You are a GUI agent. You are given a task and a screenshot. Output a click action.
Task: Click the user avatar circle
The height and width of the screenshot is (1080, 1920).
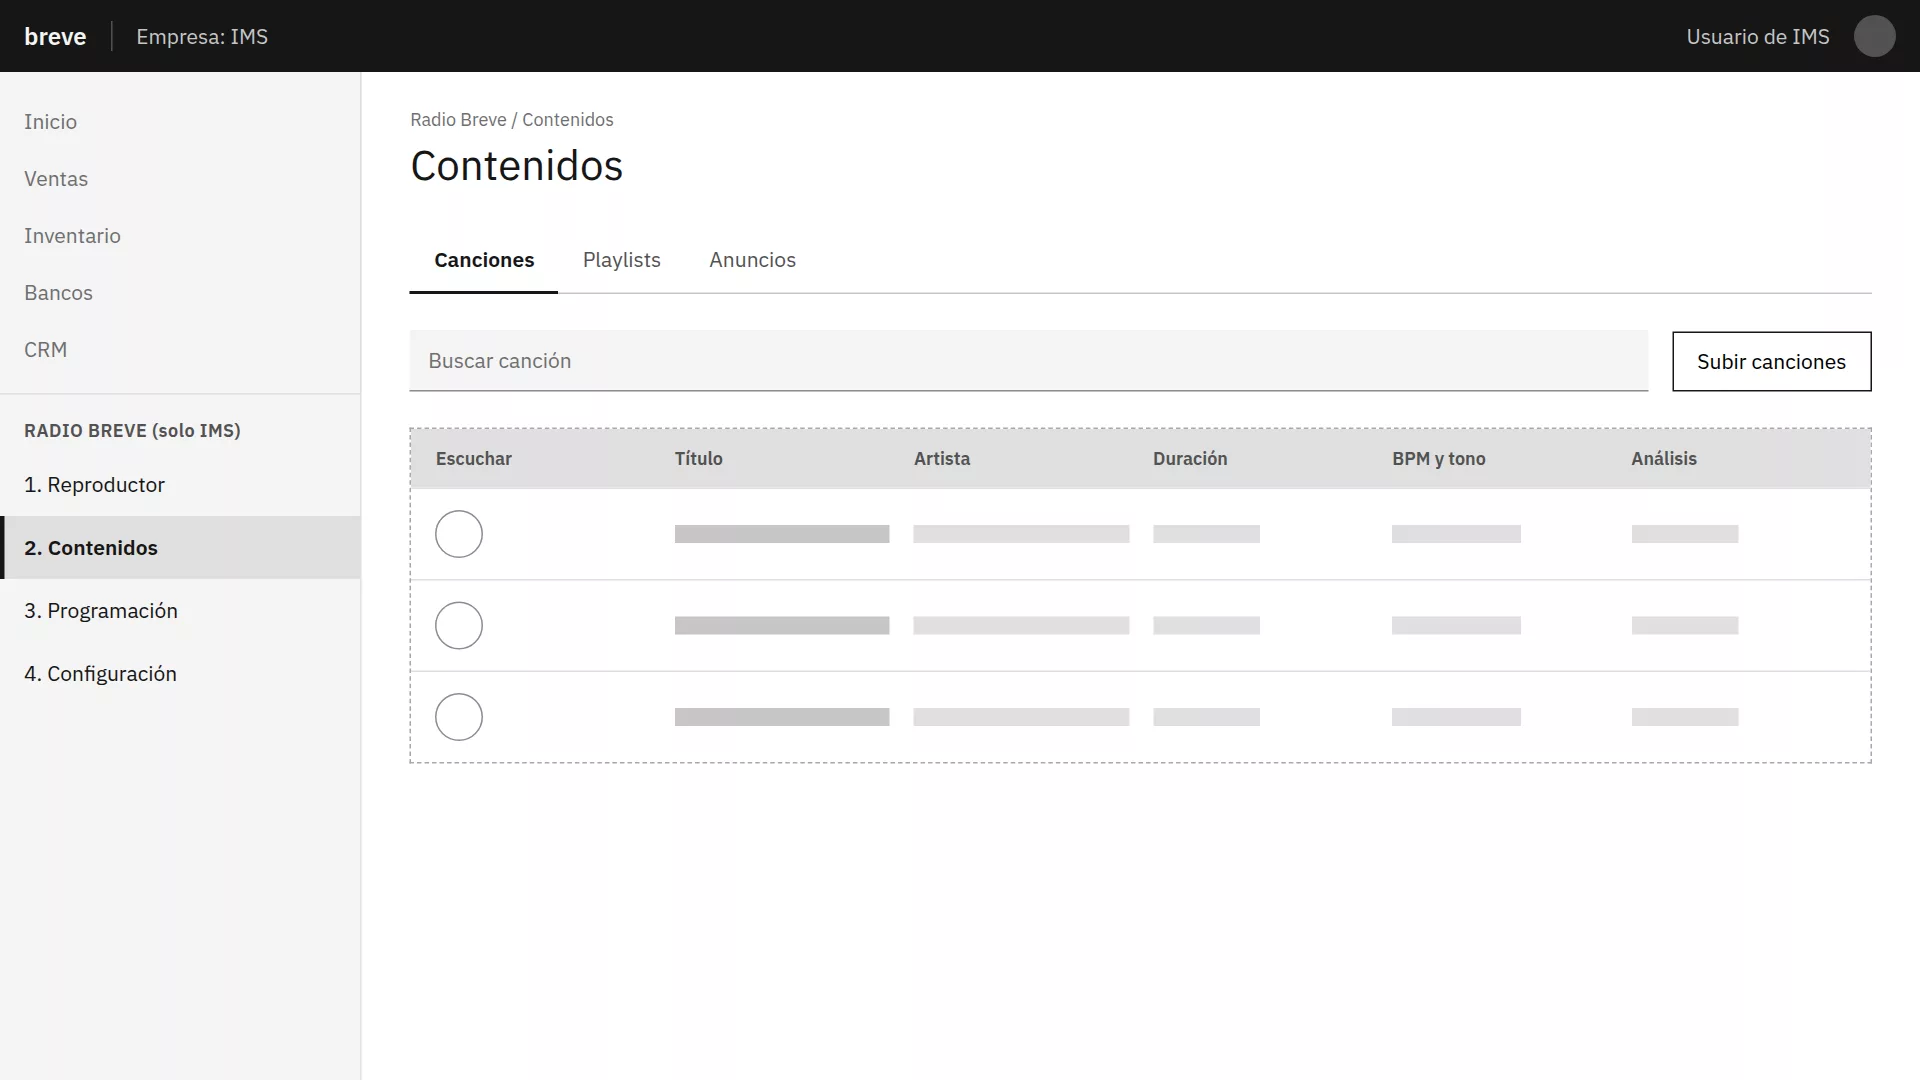[1874, 36]
